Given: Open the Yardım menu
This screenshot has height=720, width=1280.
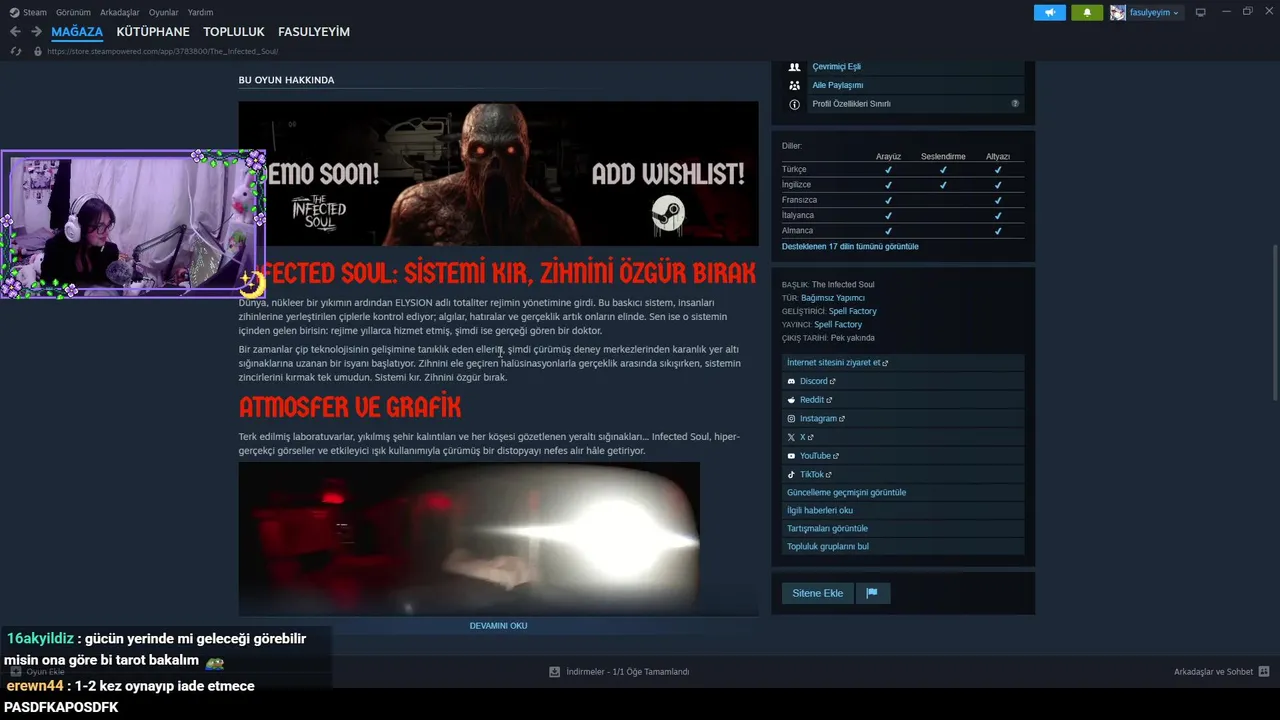Looking at the screenshot, I should tap(200, 13).
